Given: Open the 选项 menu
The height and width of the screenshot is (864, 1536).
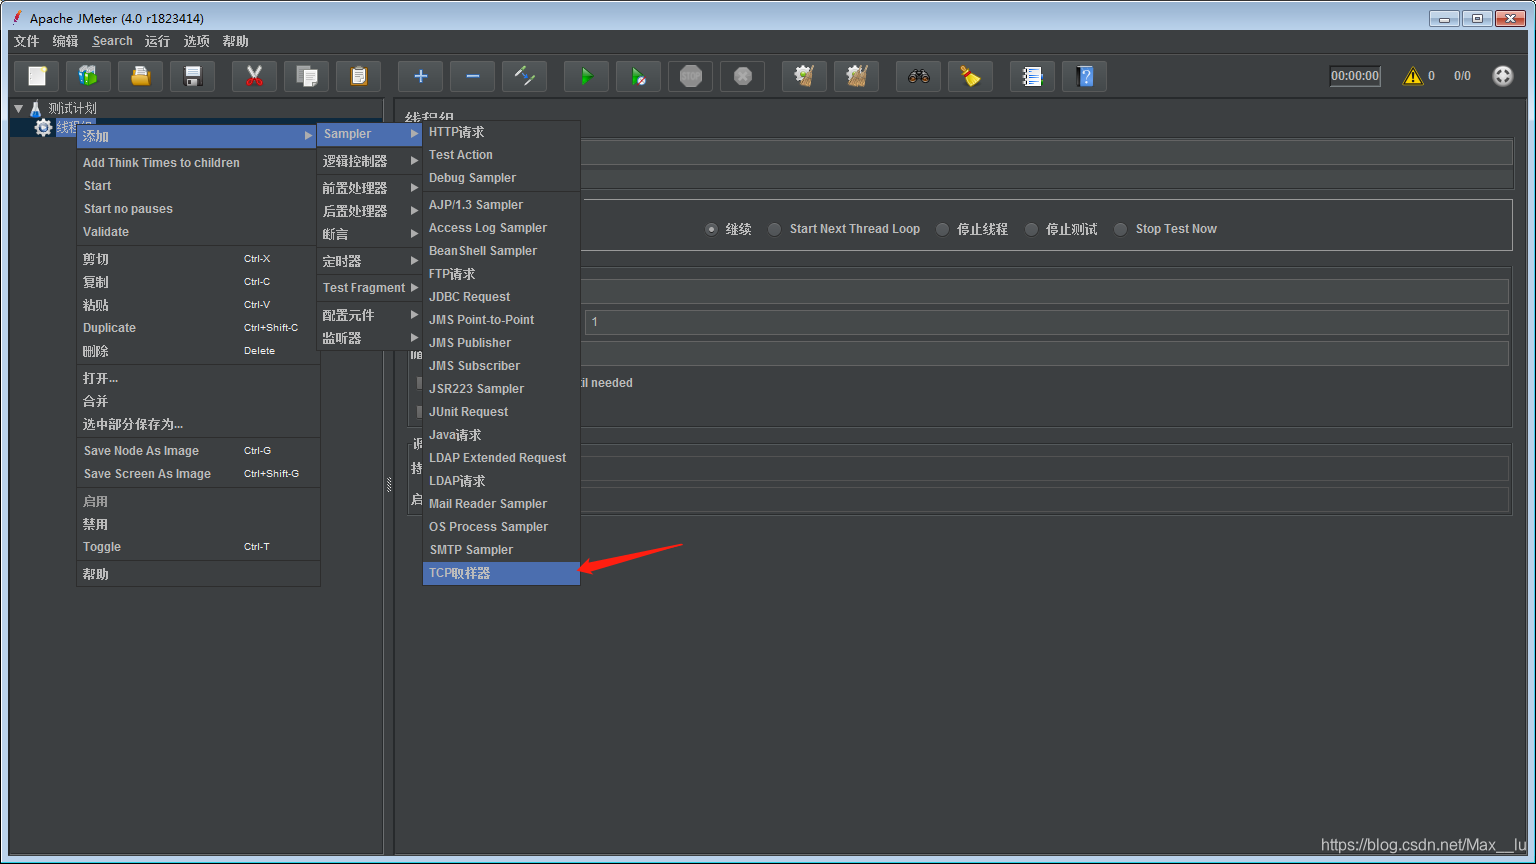Looking at the screenshot, I should click(x=196, y=41).
